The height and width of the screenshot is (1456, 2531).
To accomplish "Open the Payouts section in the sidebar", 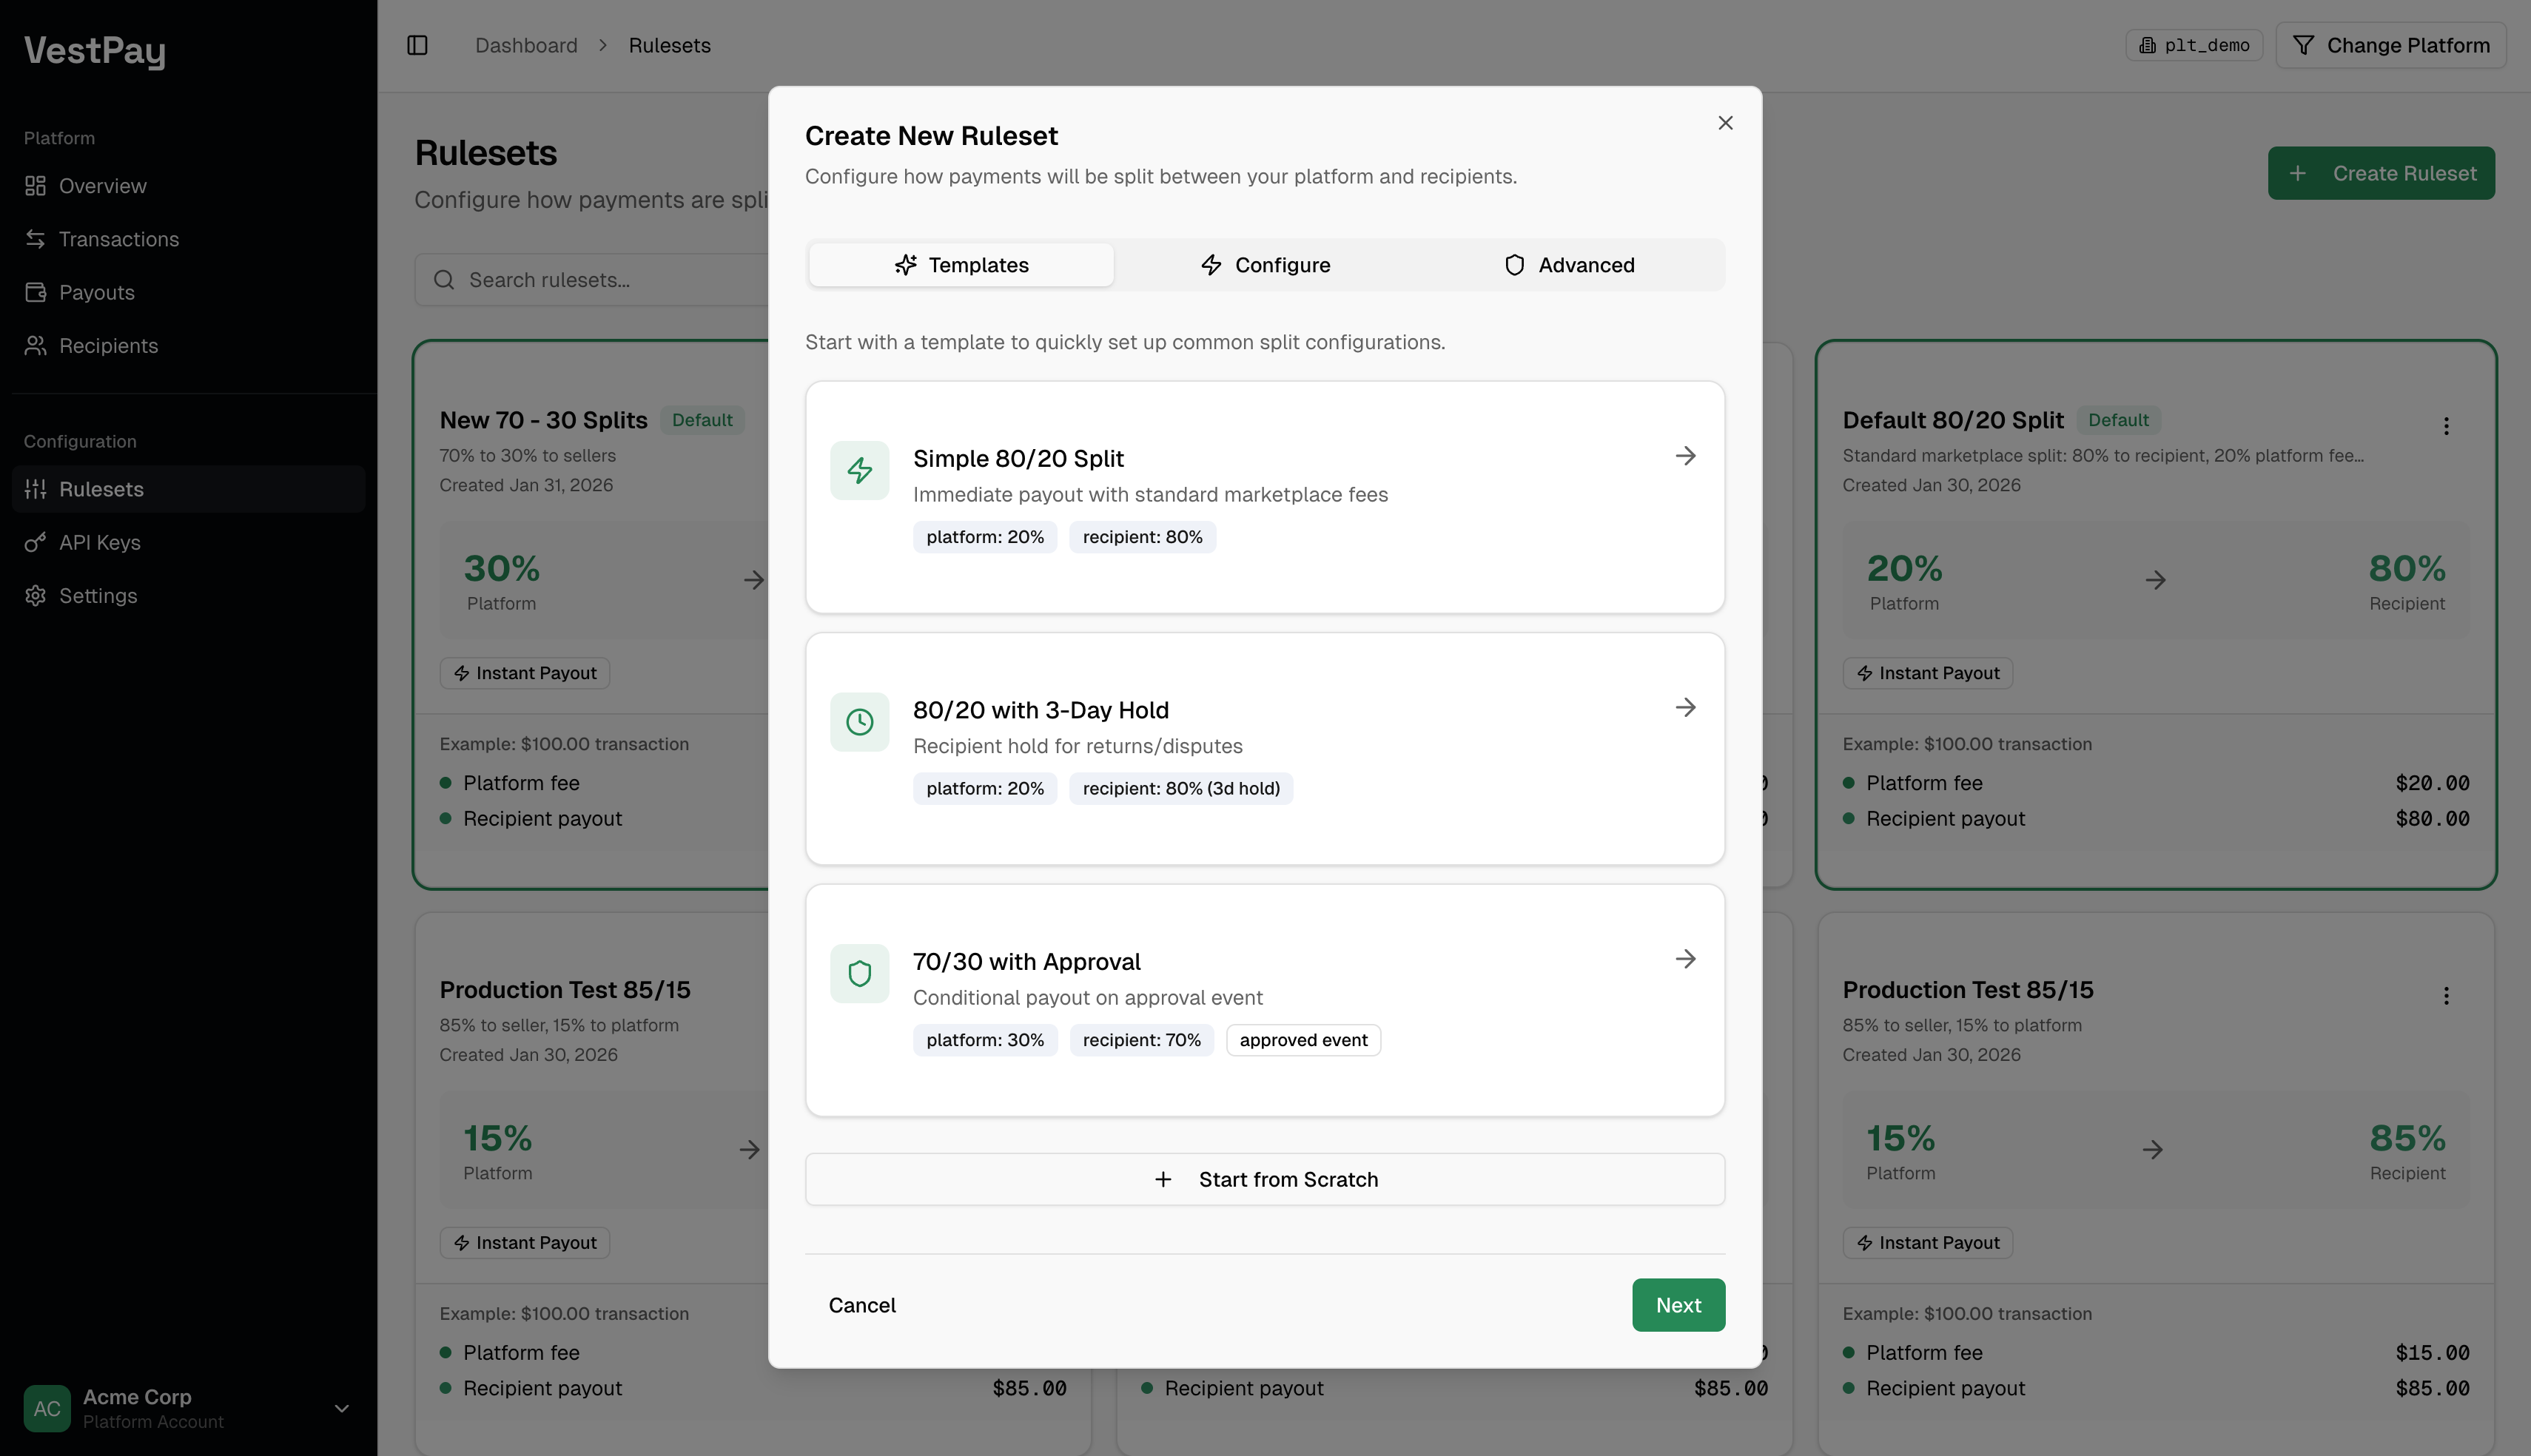I will [96, 292].
